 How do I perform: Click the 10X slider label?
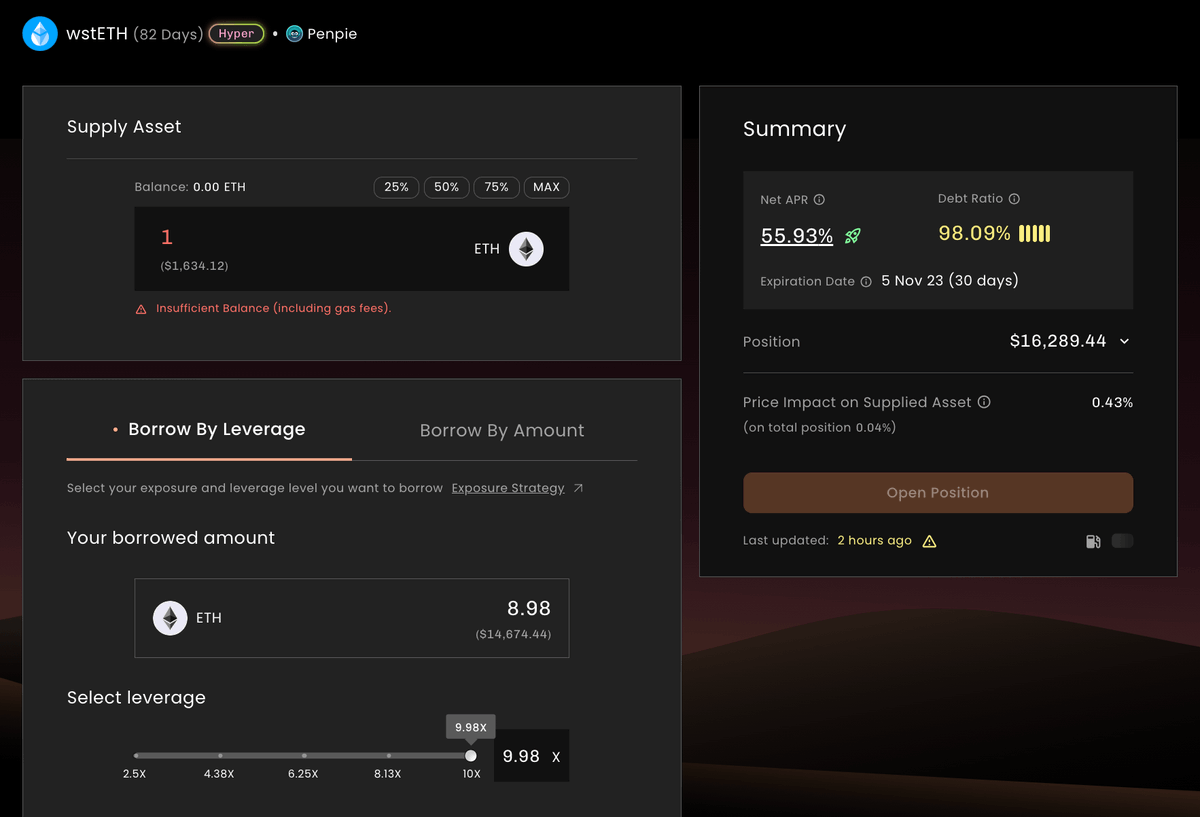(471, 774)
